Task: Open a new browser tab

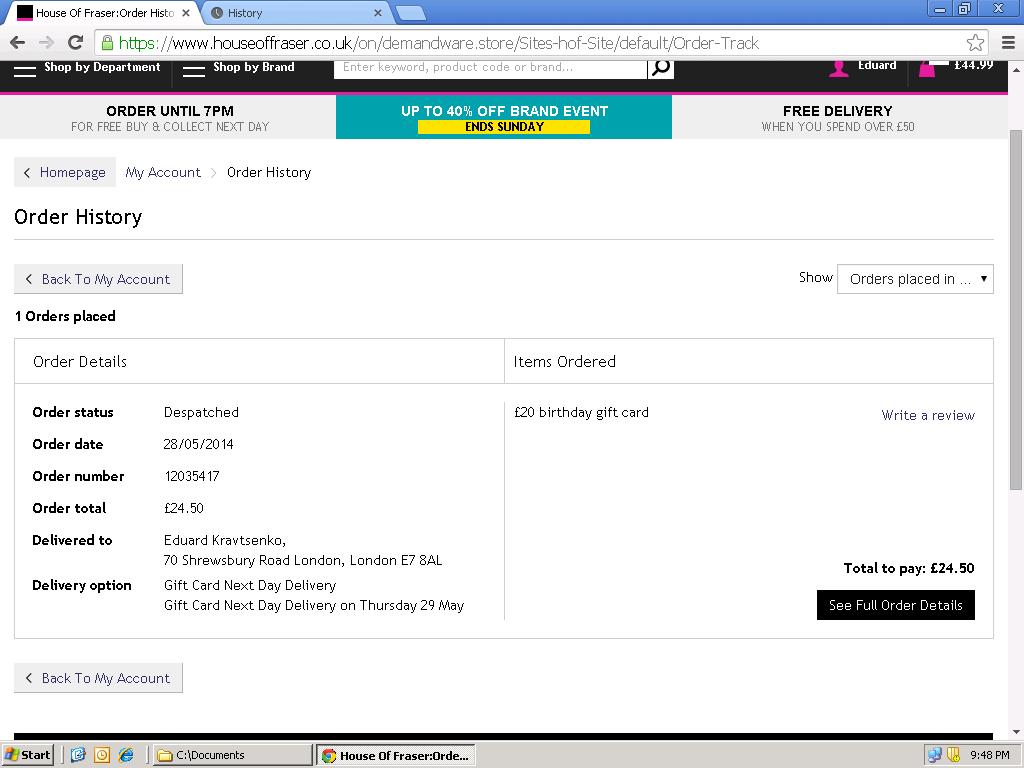Action: point(411,13)
